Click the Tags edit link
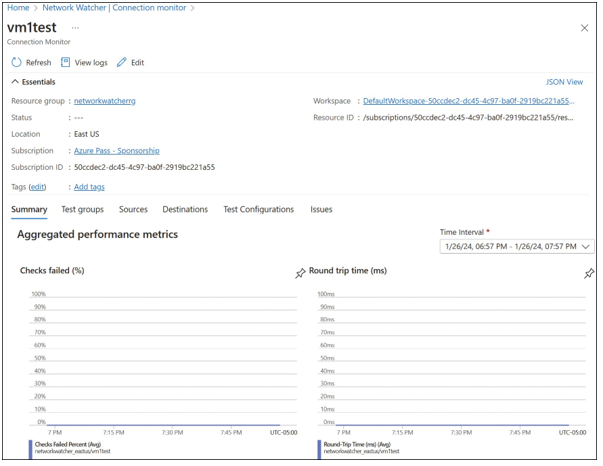603x466 pixels. 37,187
